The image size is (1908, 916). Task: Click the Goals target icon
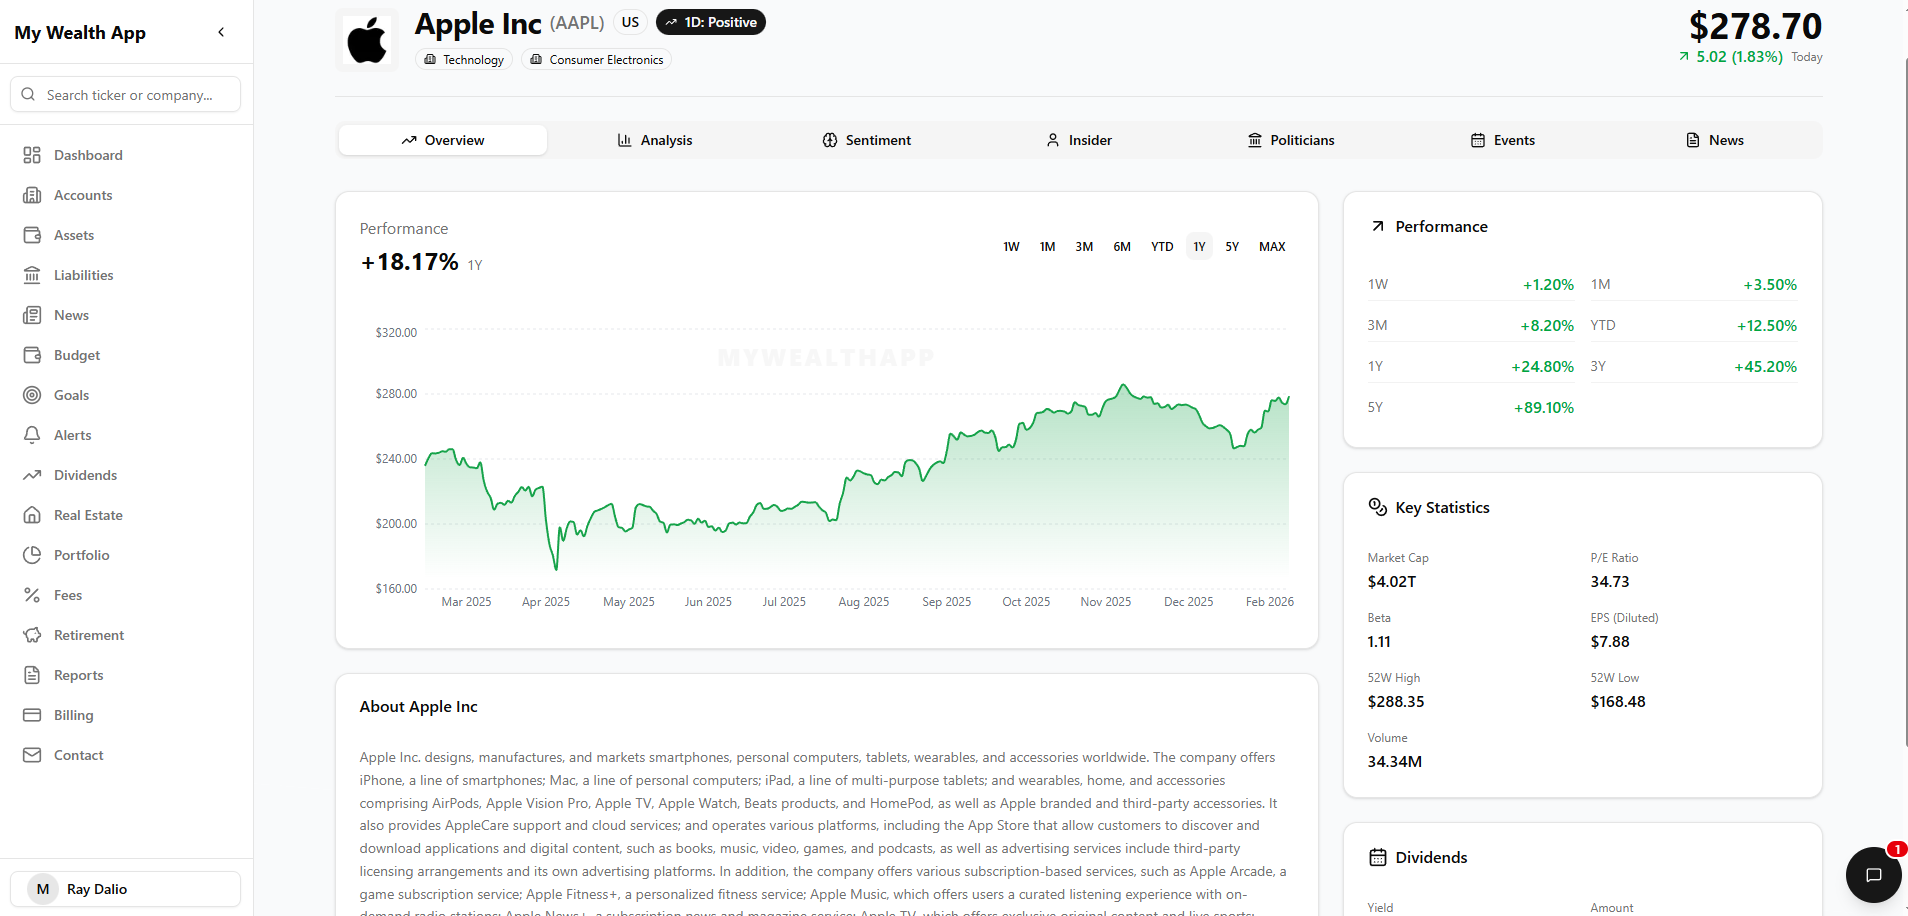[x=32, y=395]
